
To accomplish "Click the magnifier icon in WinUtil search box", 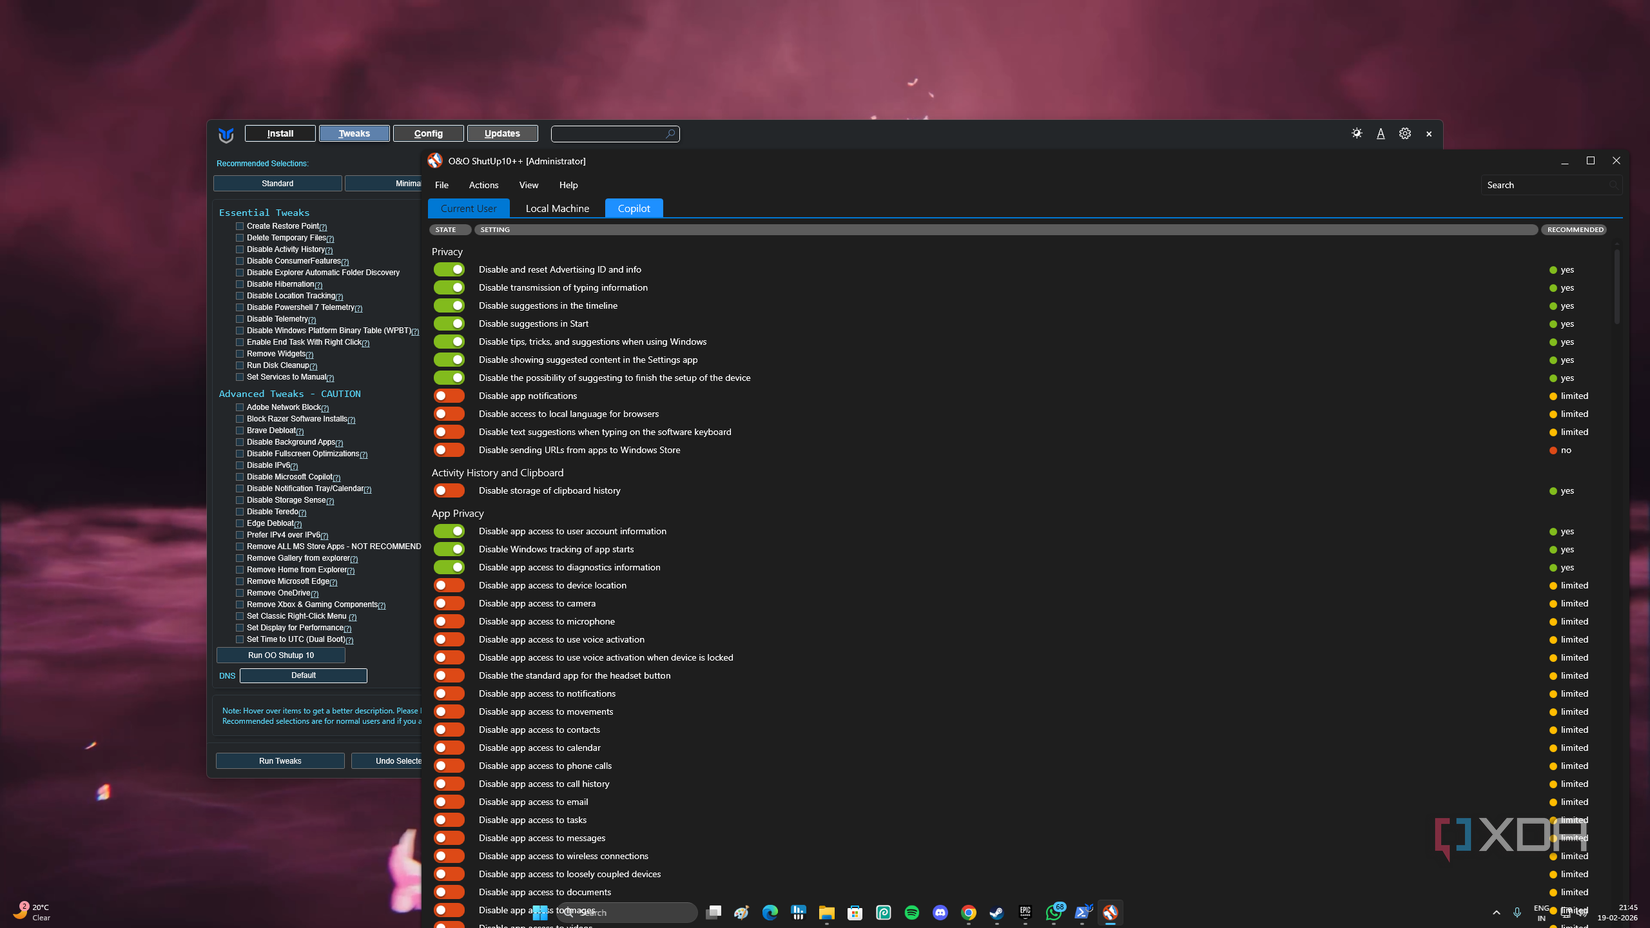I will coord(670,133).
